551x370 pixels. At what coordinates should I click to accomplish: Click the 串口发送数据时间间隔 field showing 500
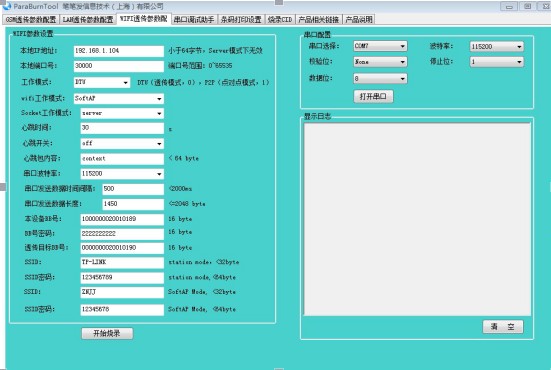[x=133, y=189]
